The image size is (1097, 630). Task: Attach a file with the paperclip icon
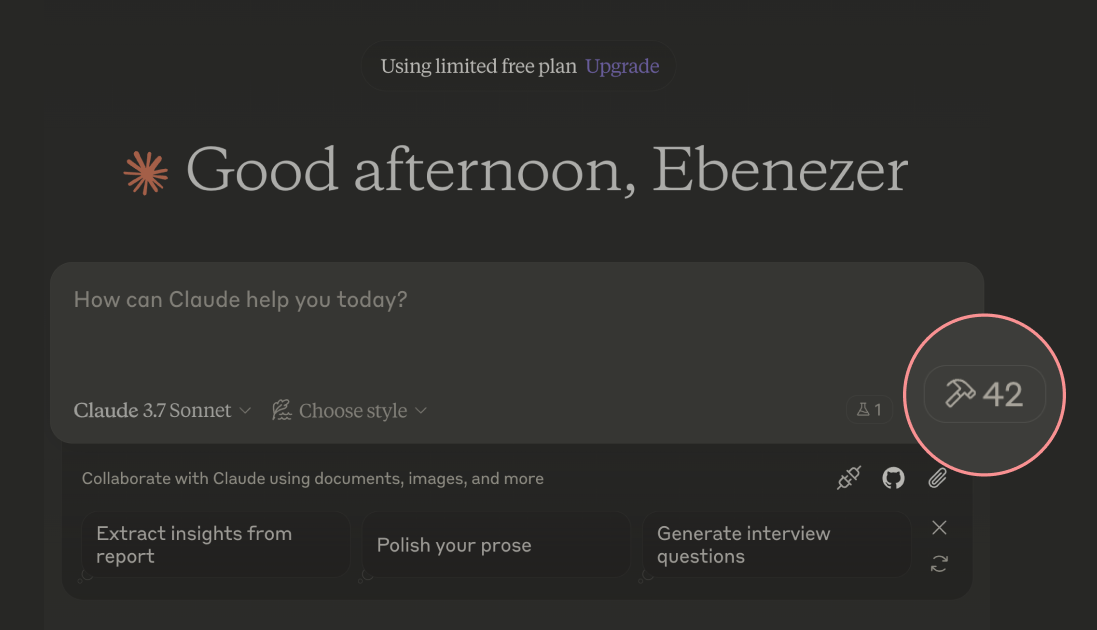[x=937, y=478]
